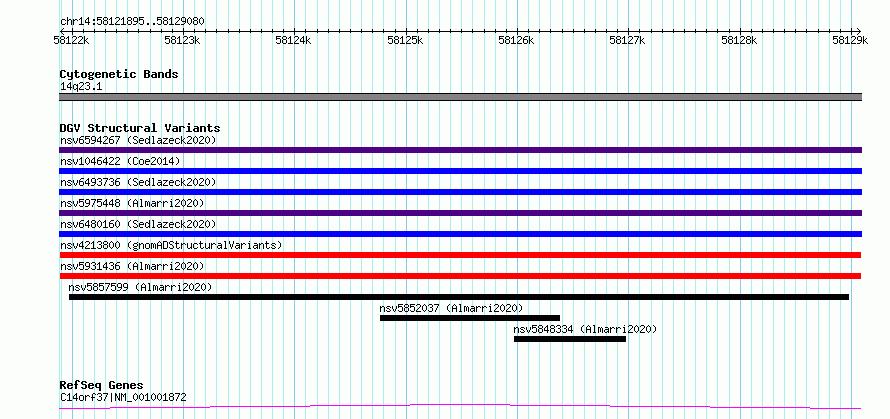This screenshot has height=419, width=890.
Task: Select the nsv5857599 long black bar
Action: [459, 297]
